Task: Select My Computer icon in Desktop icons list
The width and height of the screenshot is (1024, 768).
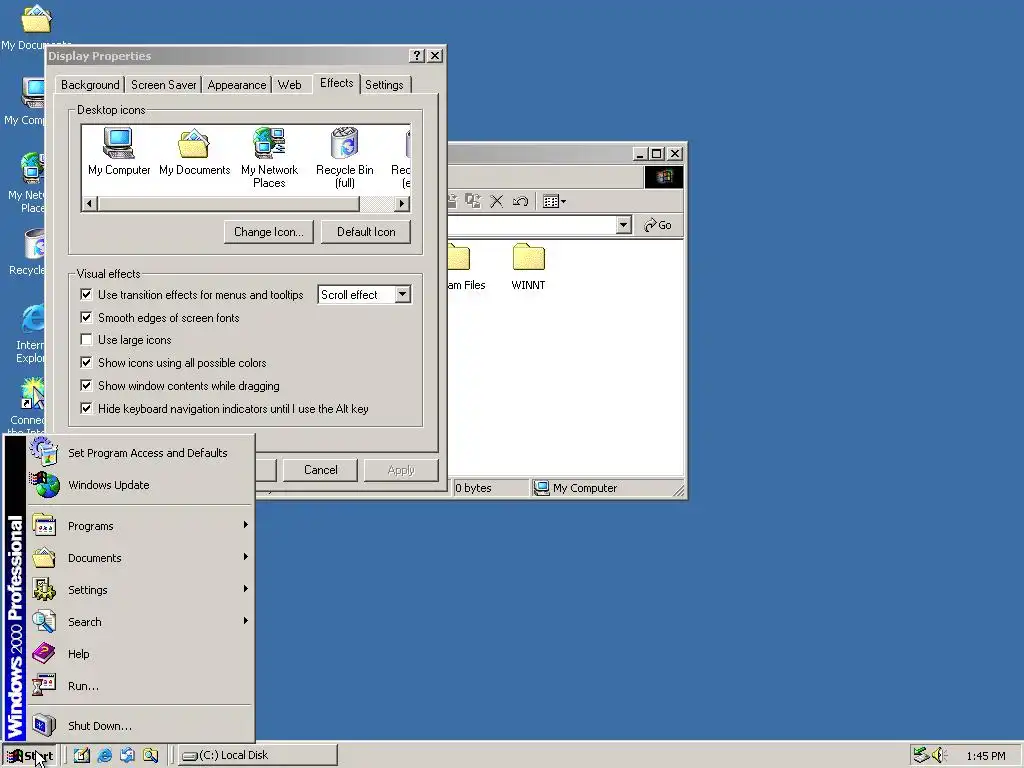Action: coord(119,152)
